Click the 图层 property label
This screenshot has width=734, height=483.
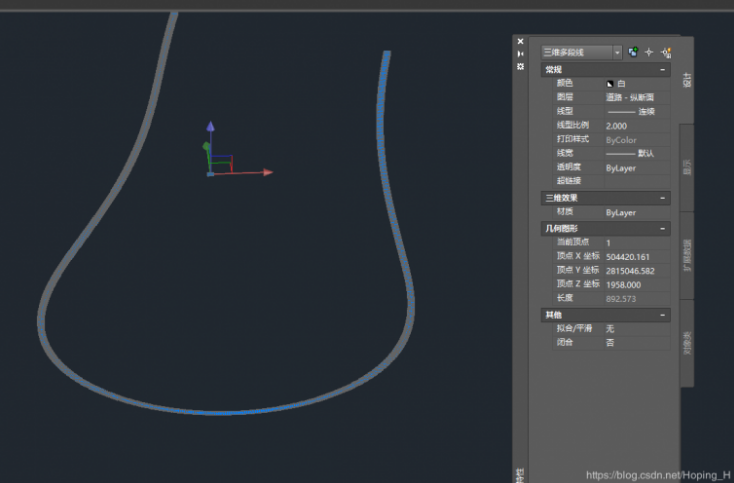(565, 97)
